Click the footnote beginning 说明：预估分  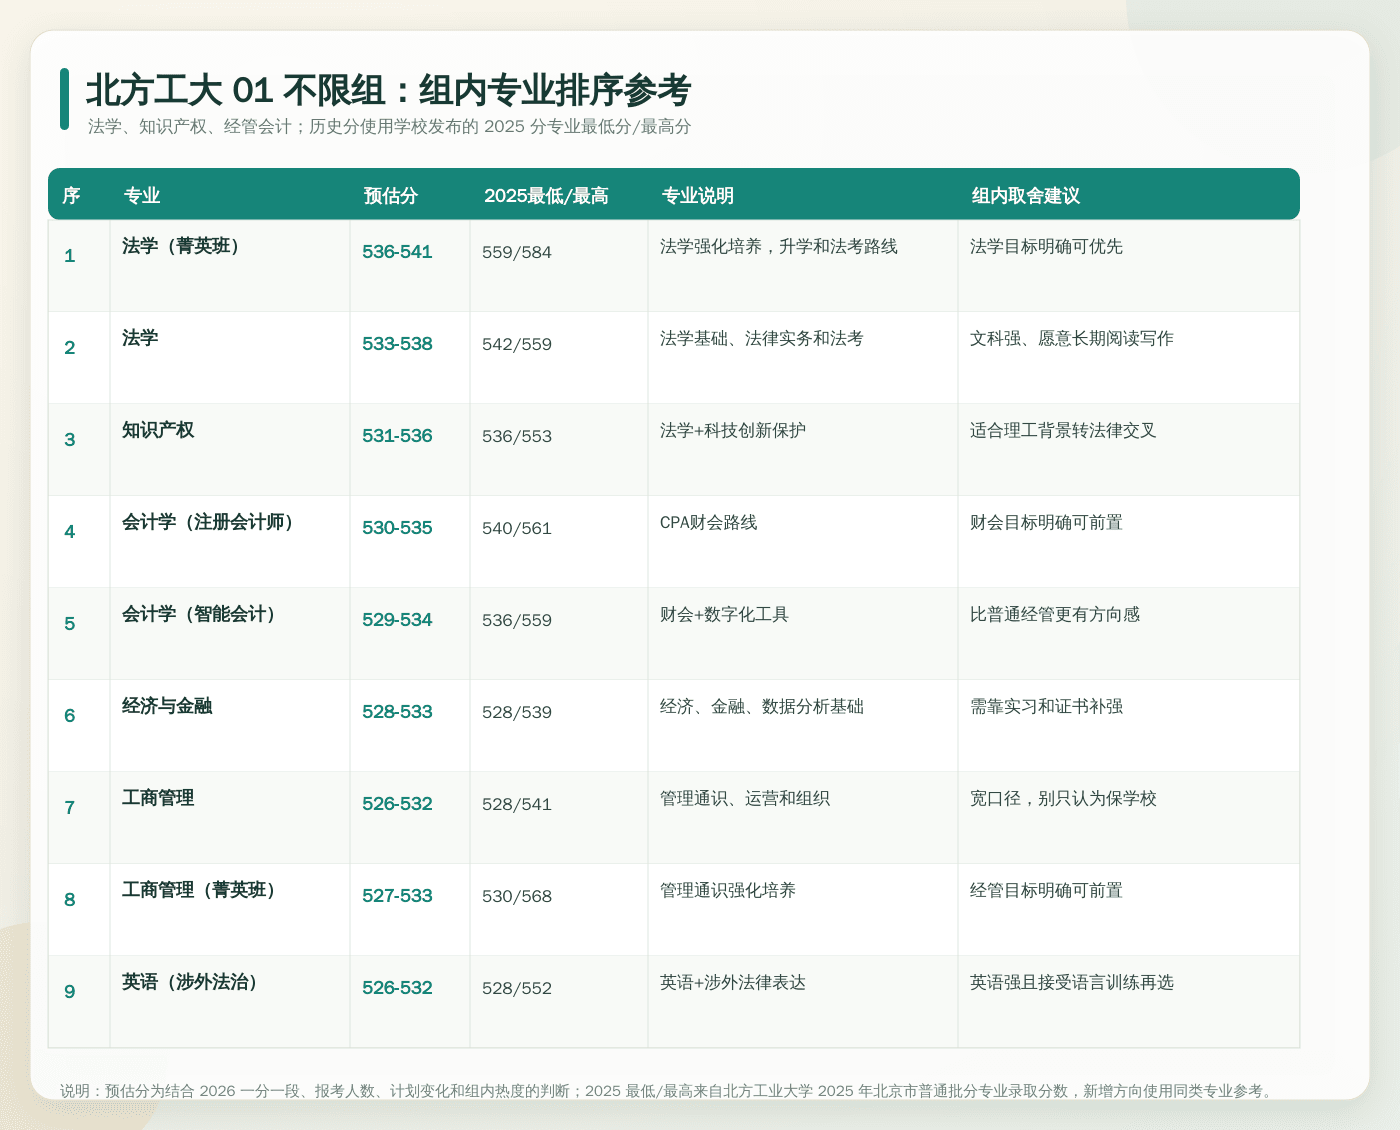[x=668, y=1091]
